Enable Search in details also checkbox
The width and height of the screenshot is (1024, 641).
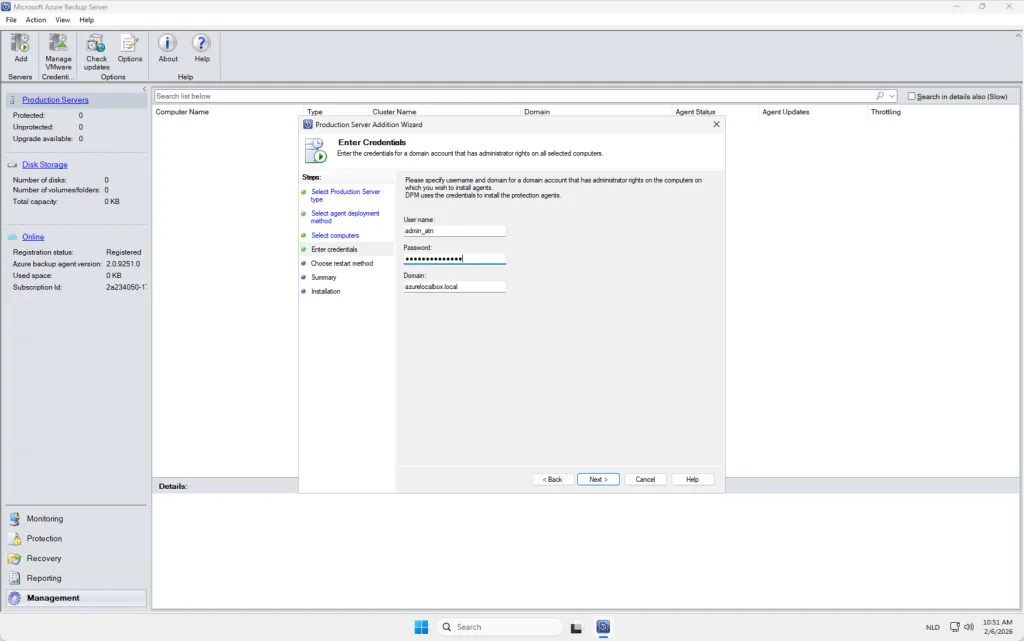click(x=912, y=96)
